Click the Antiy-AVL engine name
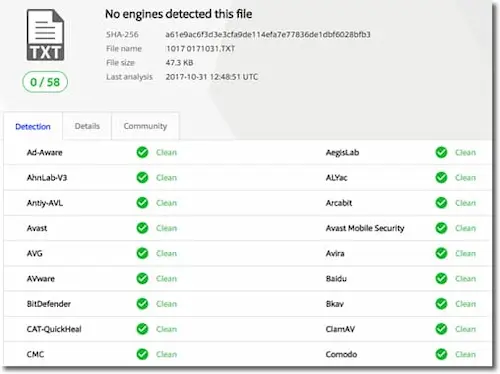 [45, 203]
